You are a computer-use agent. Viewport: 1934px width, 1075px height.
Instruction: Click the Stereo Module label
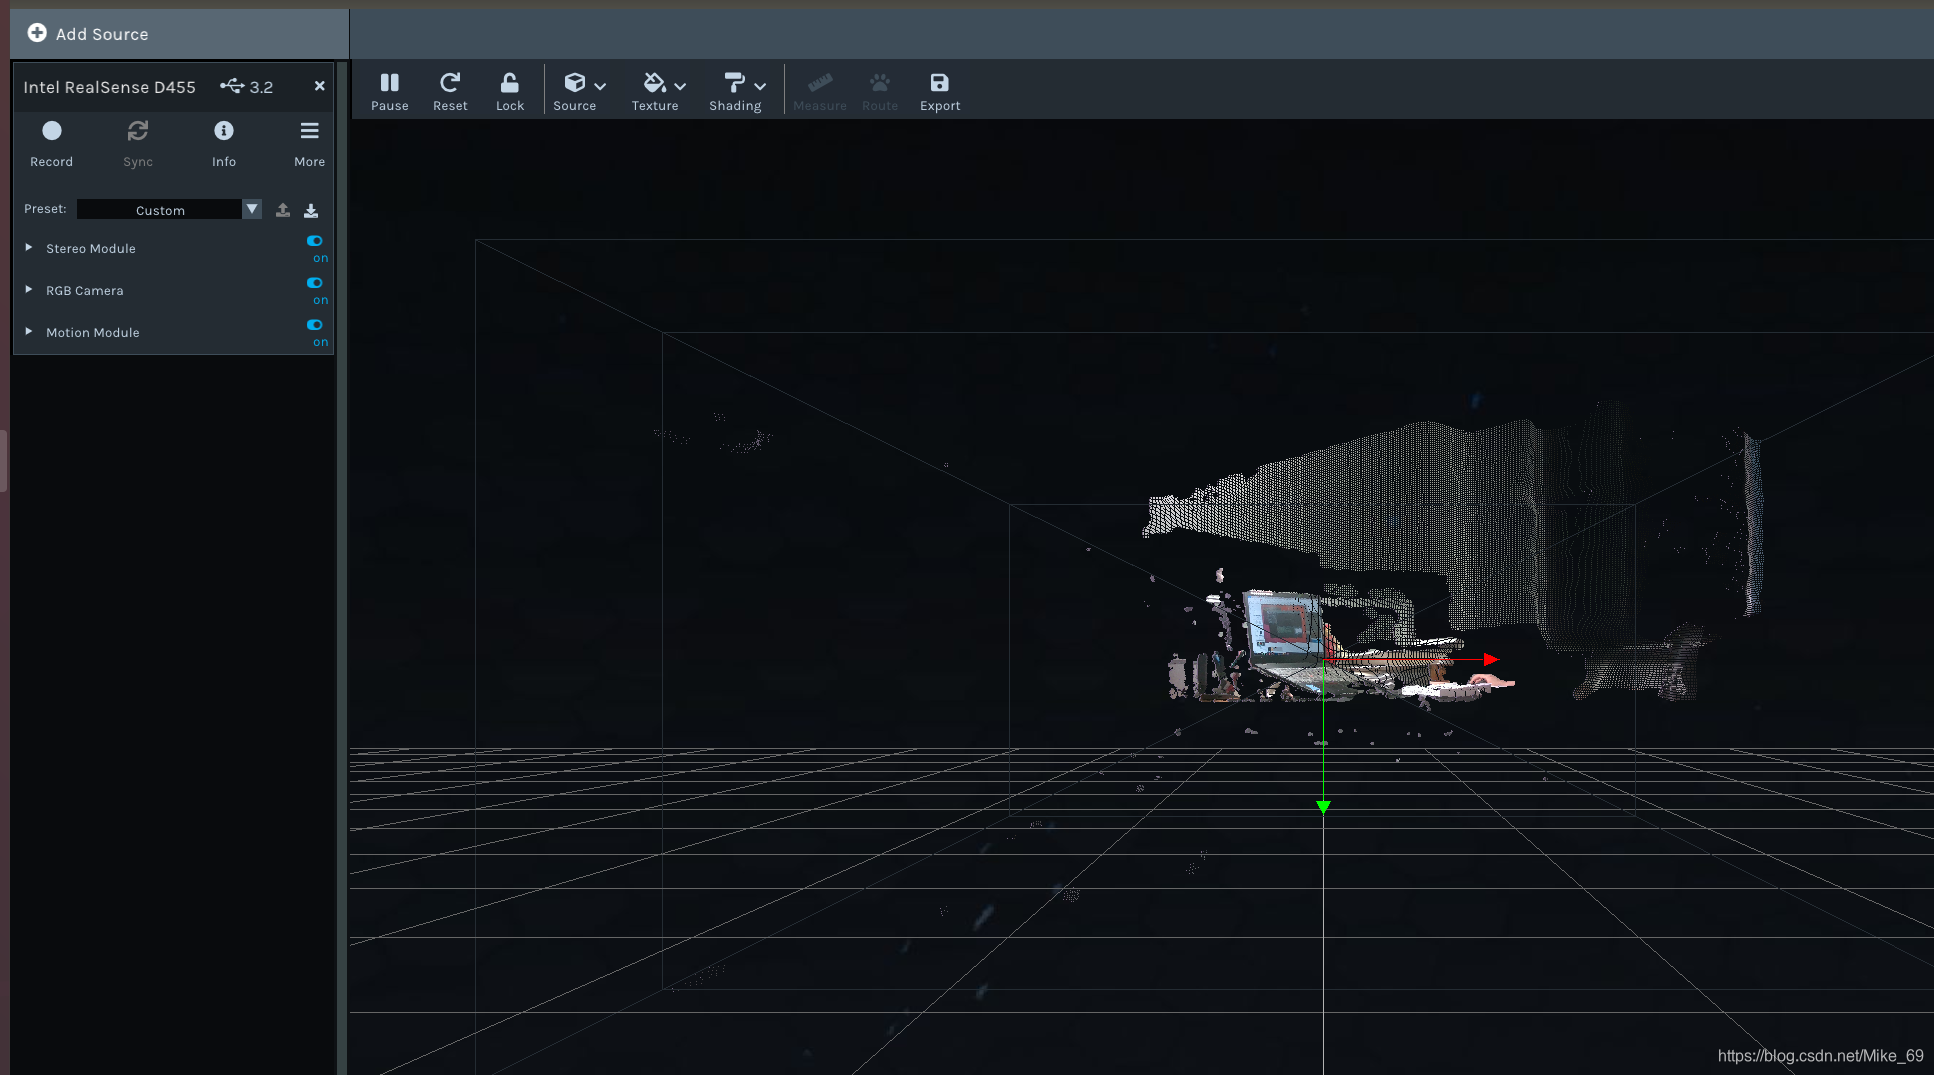[91, 249]
